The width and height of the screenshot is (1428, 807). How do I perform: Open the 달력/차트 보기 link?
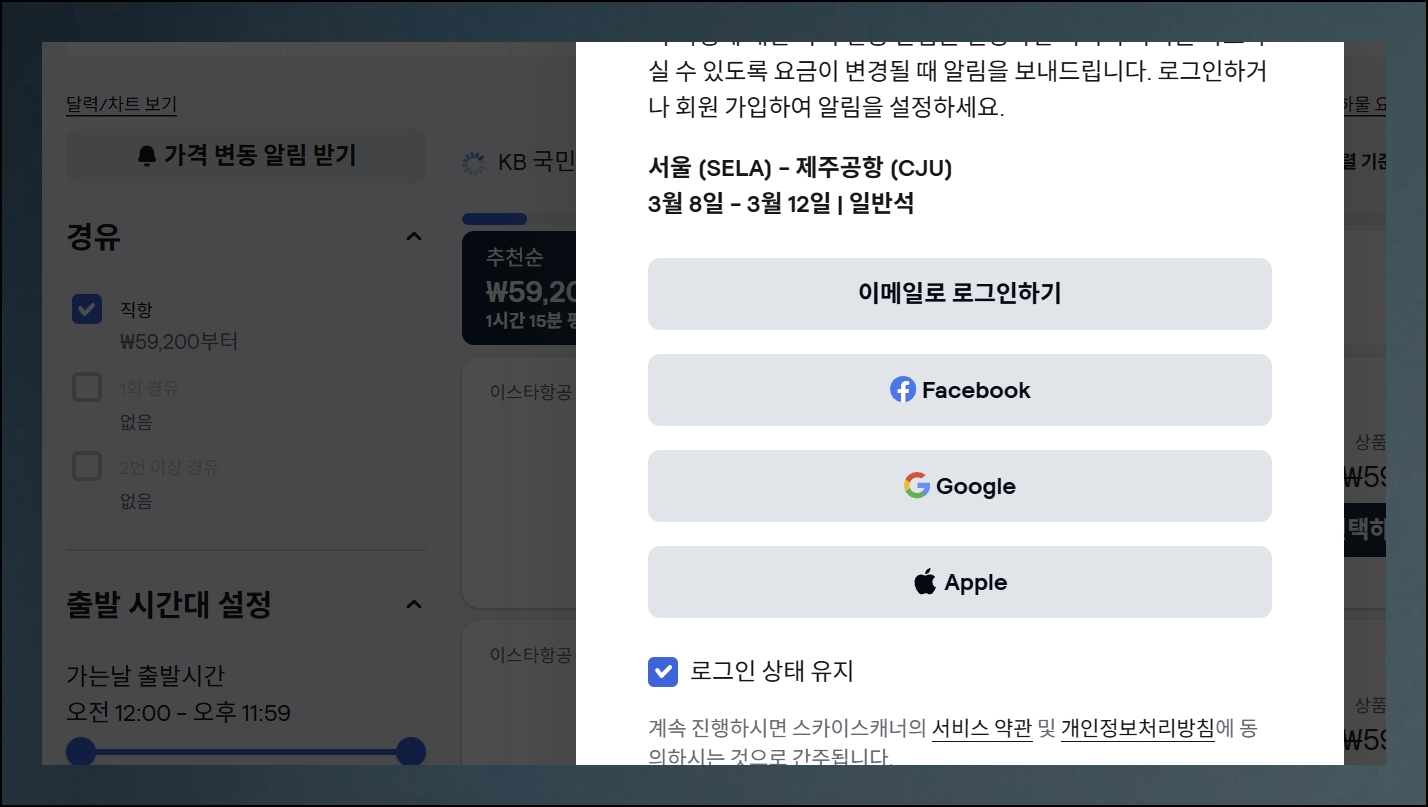tap(121, 104)
